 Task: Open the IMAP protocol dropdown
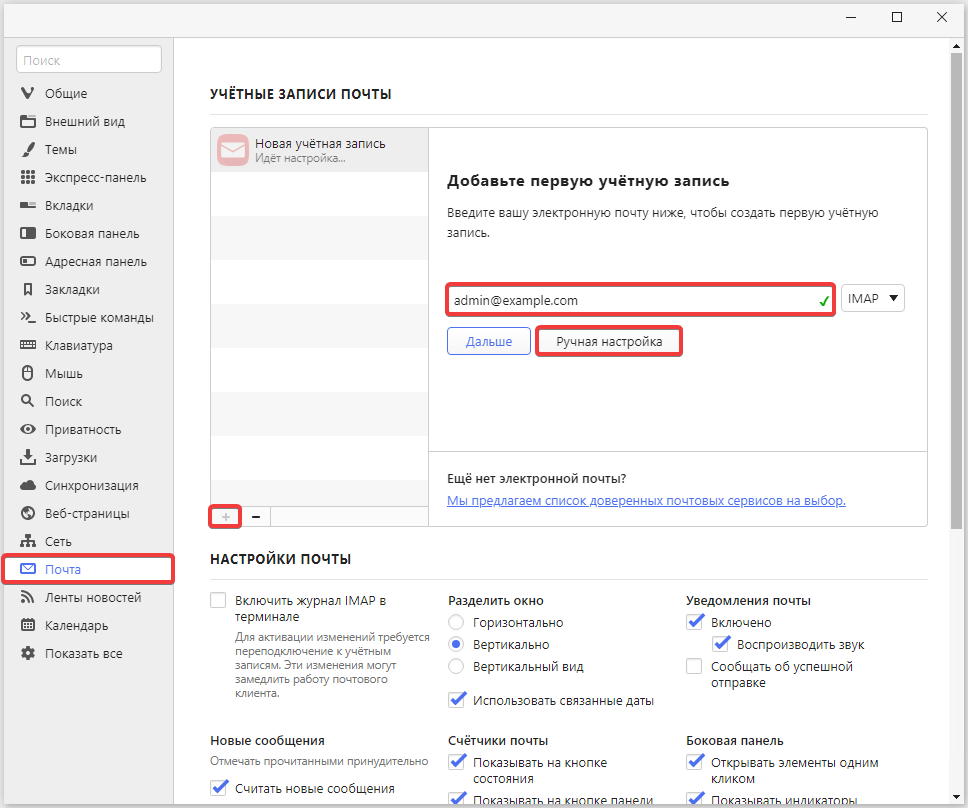(x=873, y=298)
